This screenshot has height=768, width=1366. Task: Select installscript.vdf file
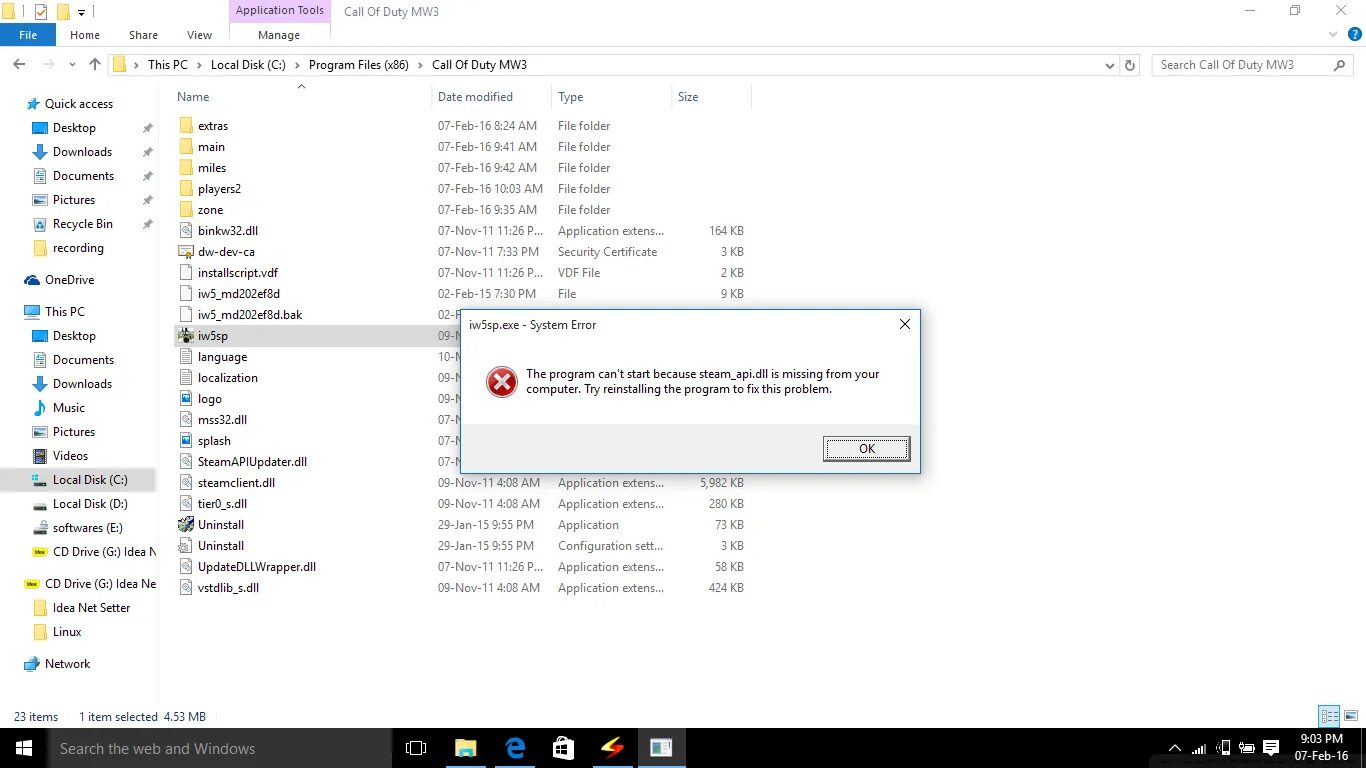click(238, 273)
